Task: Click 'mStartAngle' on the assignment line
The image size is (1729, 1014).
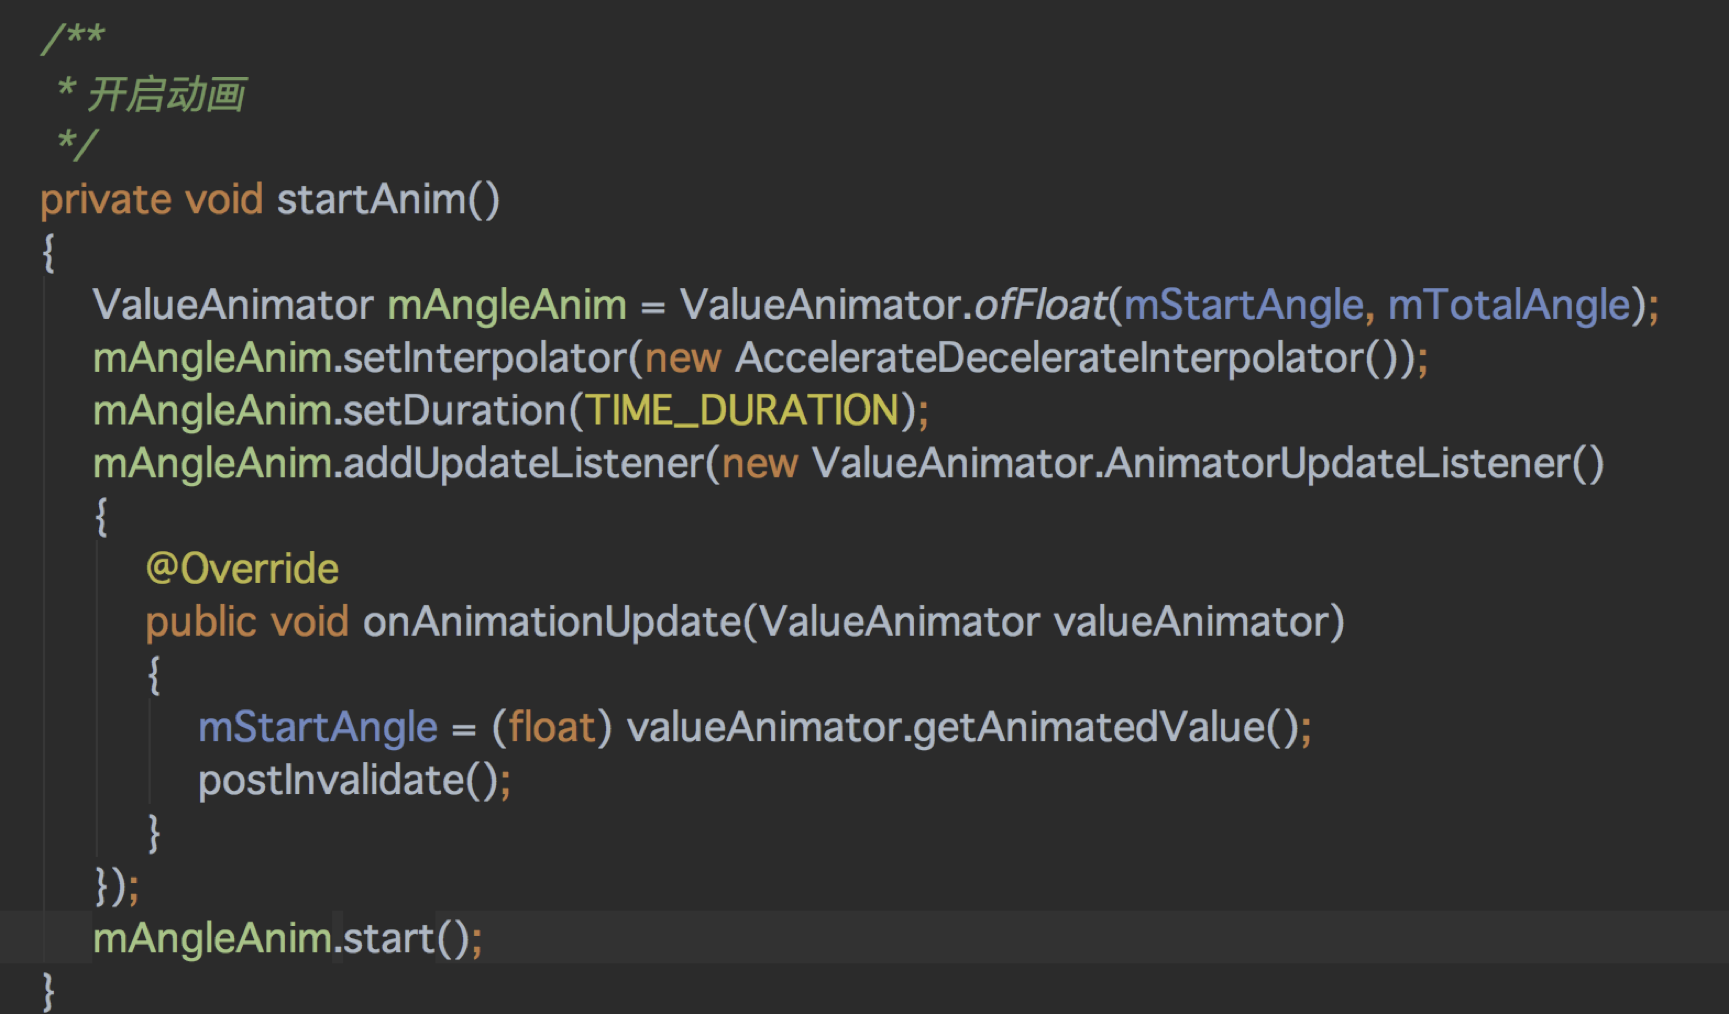Action: tap(318, 727)
